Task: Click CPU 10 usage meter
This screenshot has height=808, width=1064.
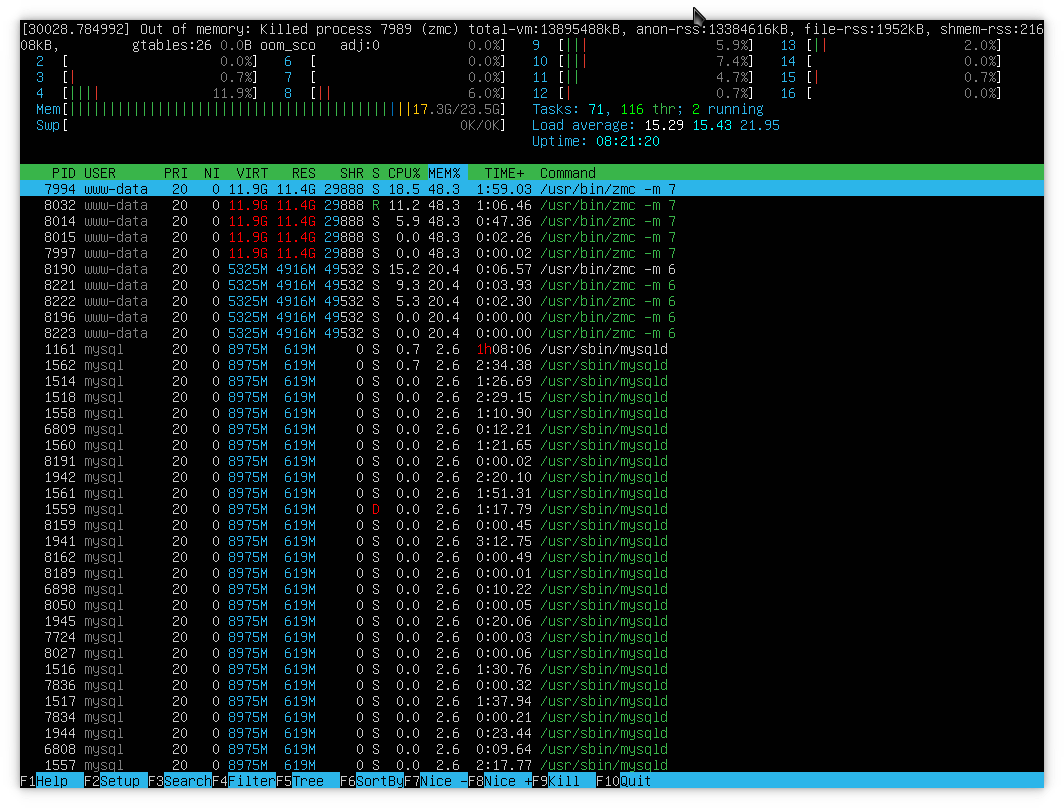Action: 643,62
